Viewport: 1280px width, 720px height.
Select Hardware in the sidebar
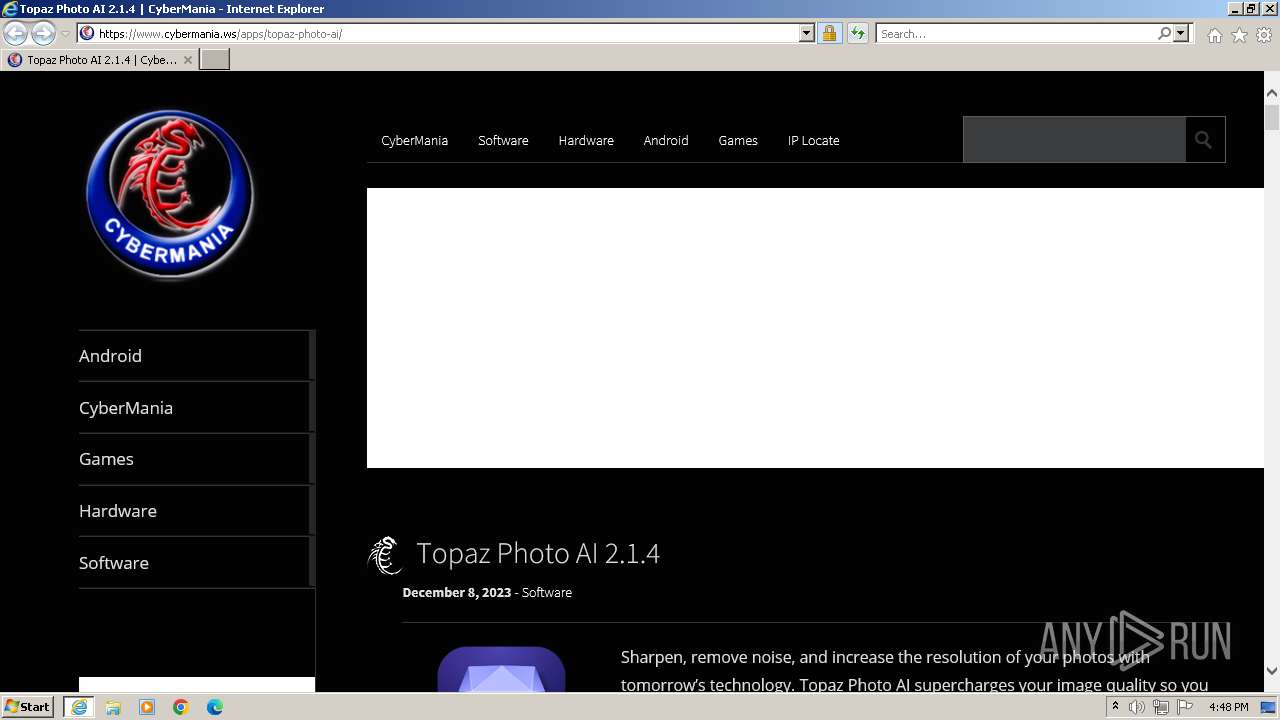pos(196,511)
